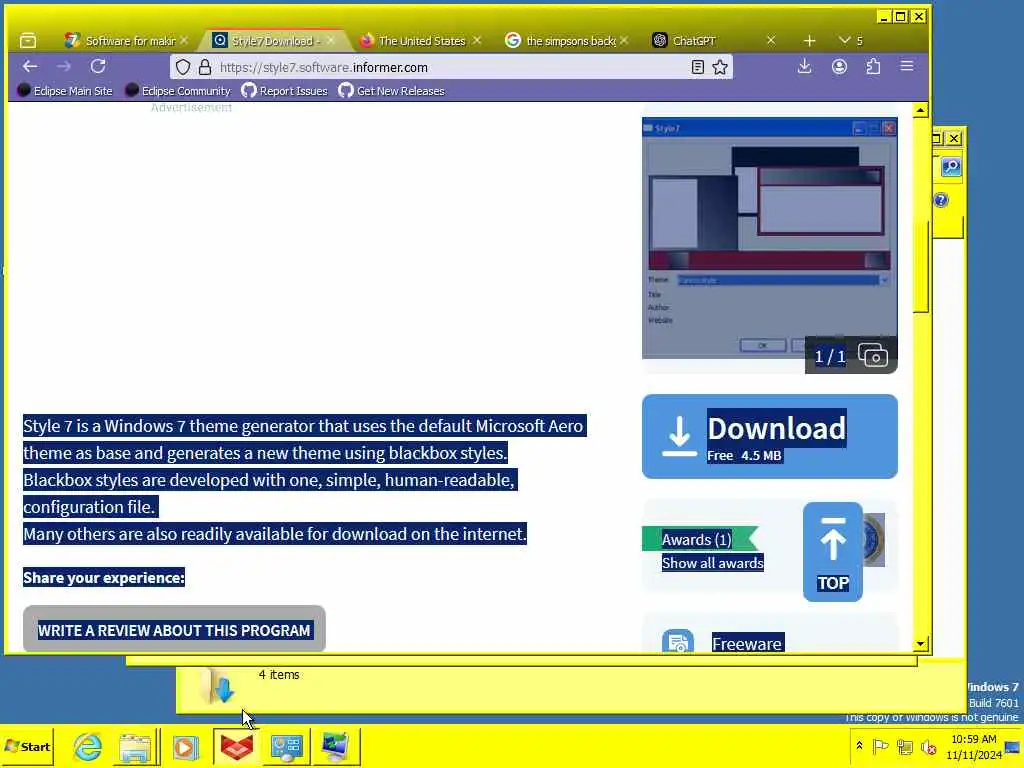The width and height of the screenshot is (1024, 768).
Task: Click downloads folder icon in Explorer pane
Action: 219,687
